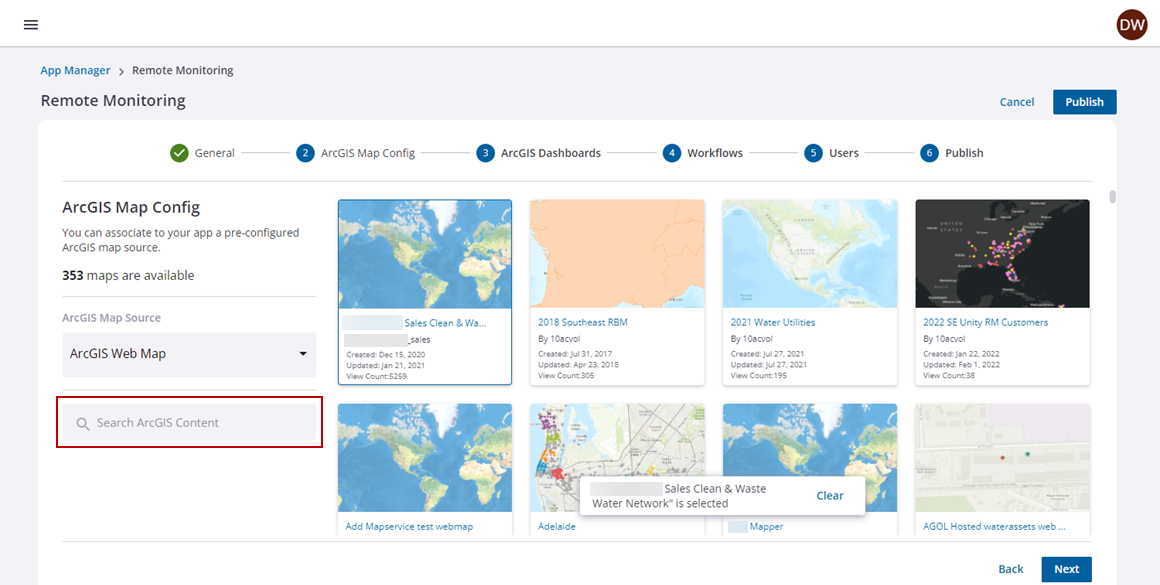
Task: Open the DW user avatar menu
Action: 1131,25
